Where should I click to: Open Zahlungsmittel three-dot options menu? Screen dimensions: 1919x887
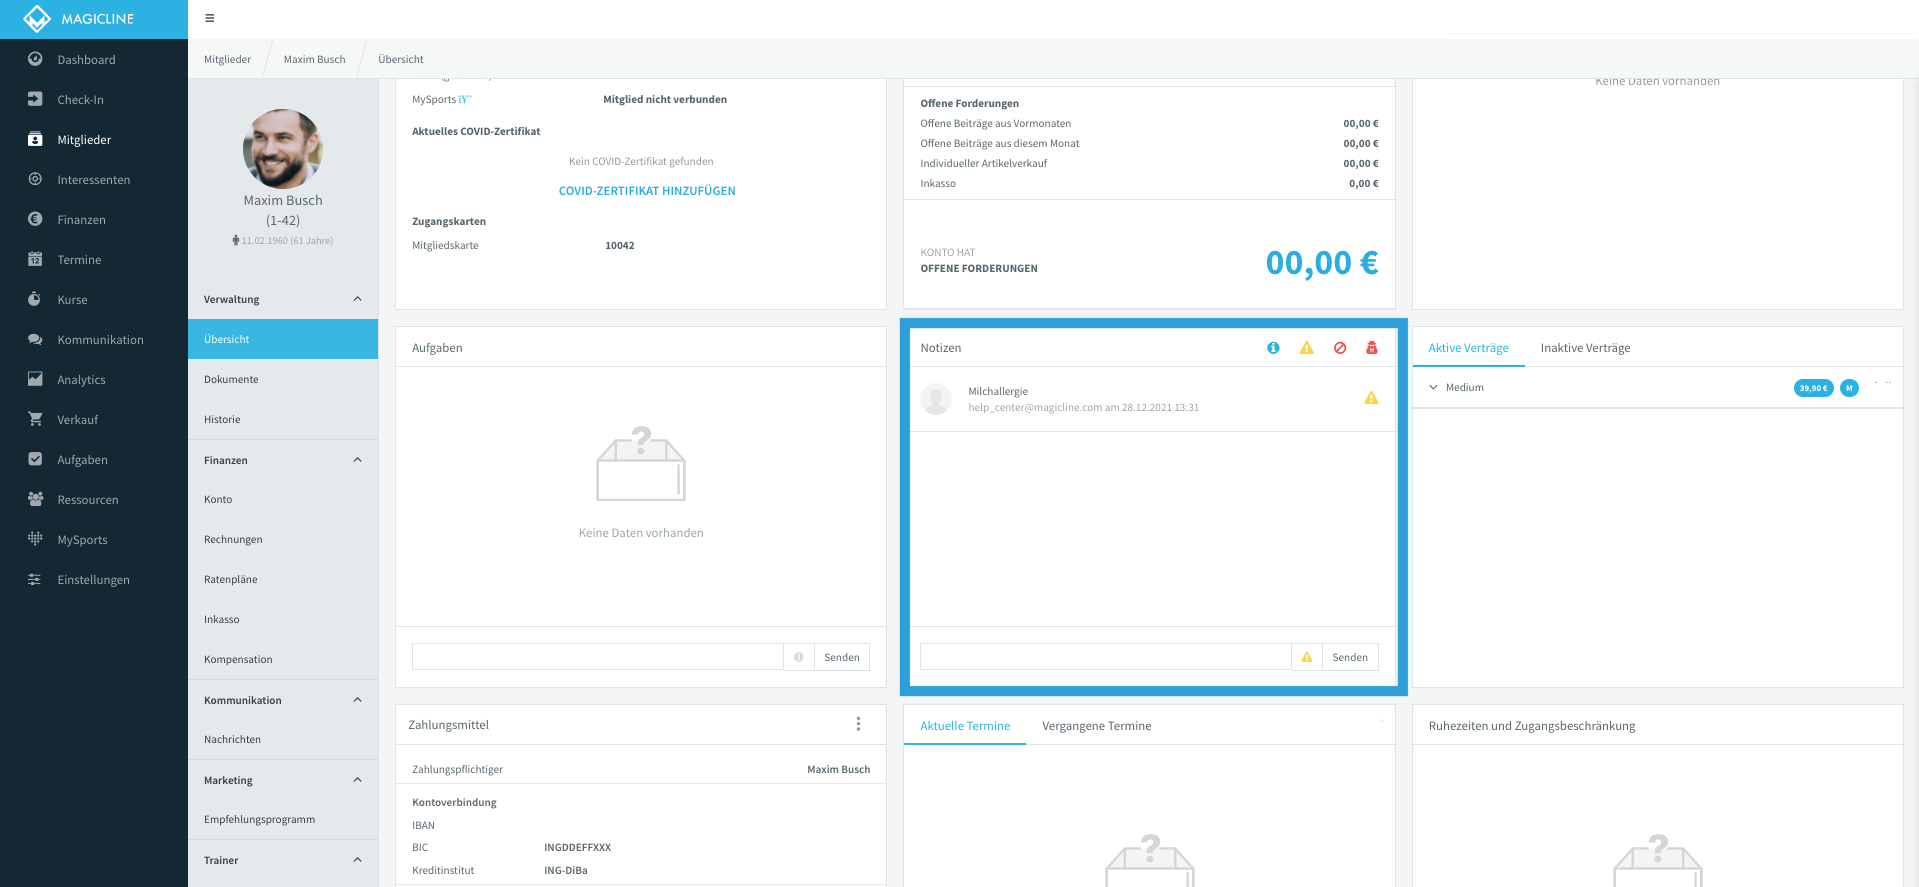(x=858, y=724)
